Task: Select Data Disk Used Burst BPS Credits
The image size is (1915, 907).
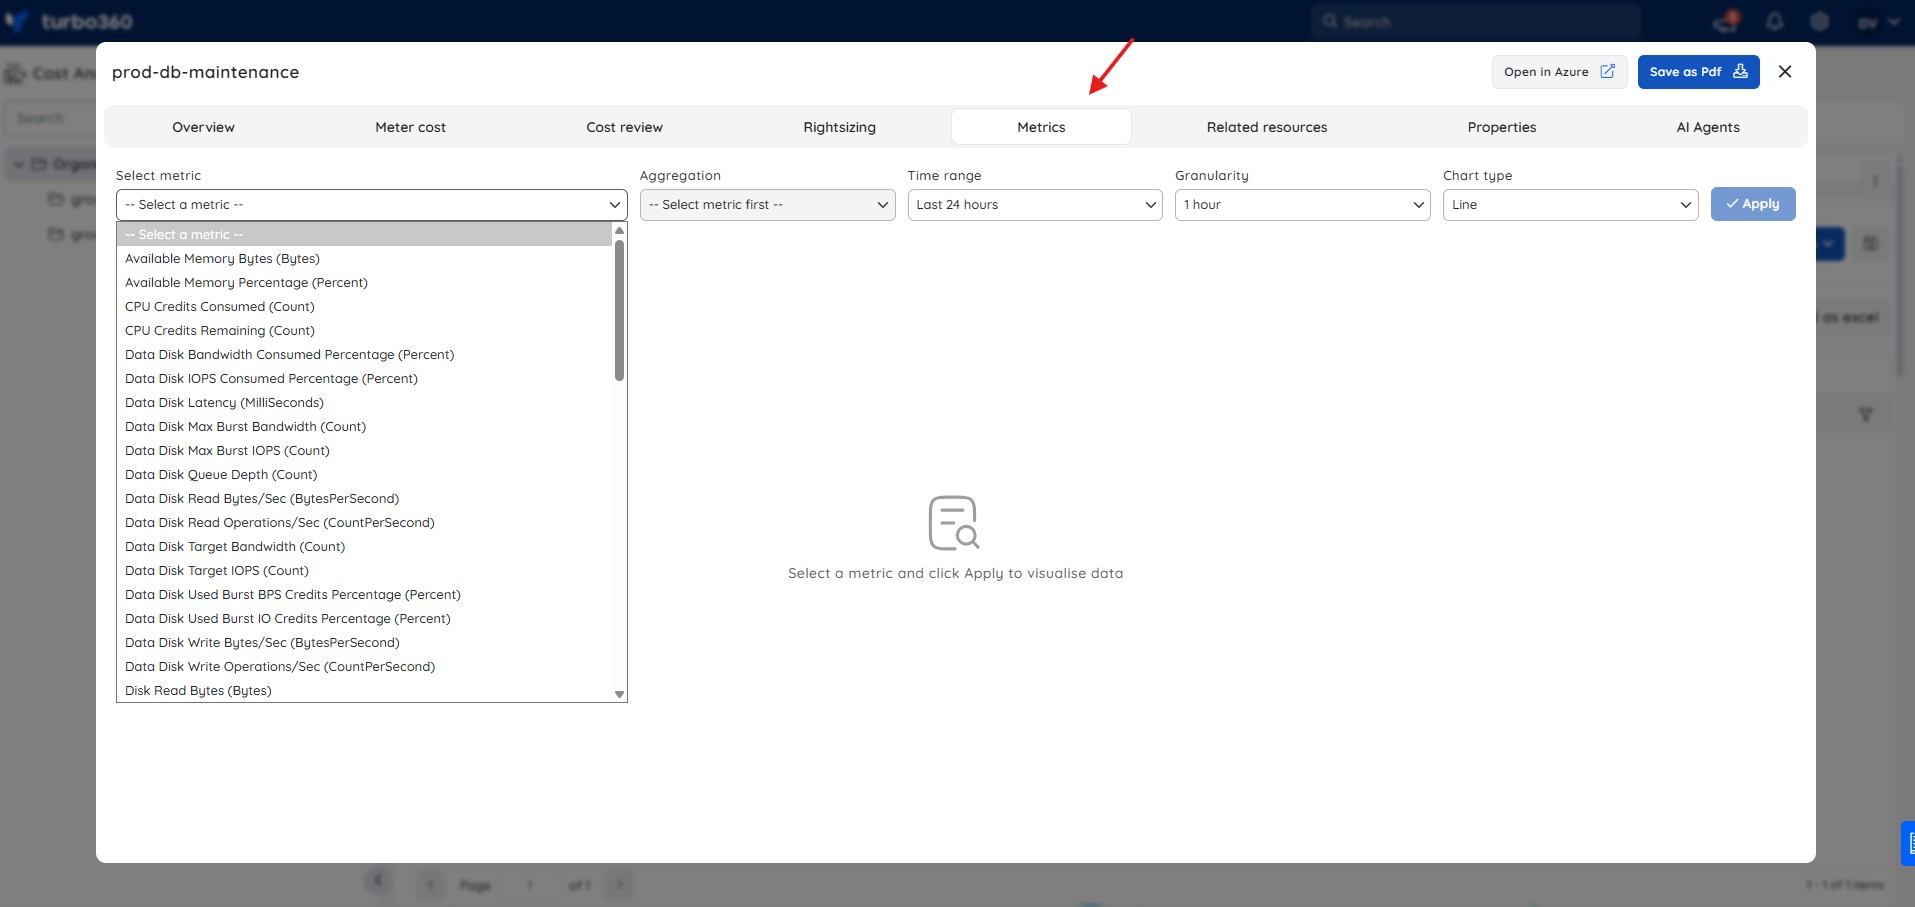Action: 364,595
